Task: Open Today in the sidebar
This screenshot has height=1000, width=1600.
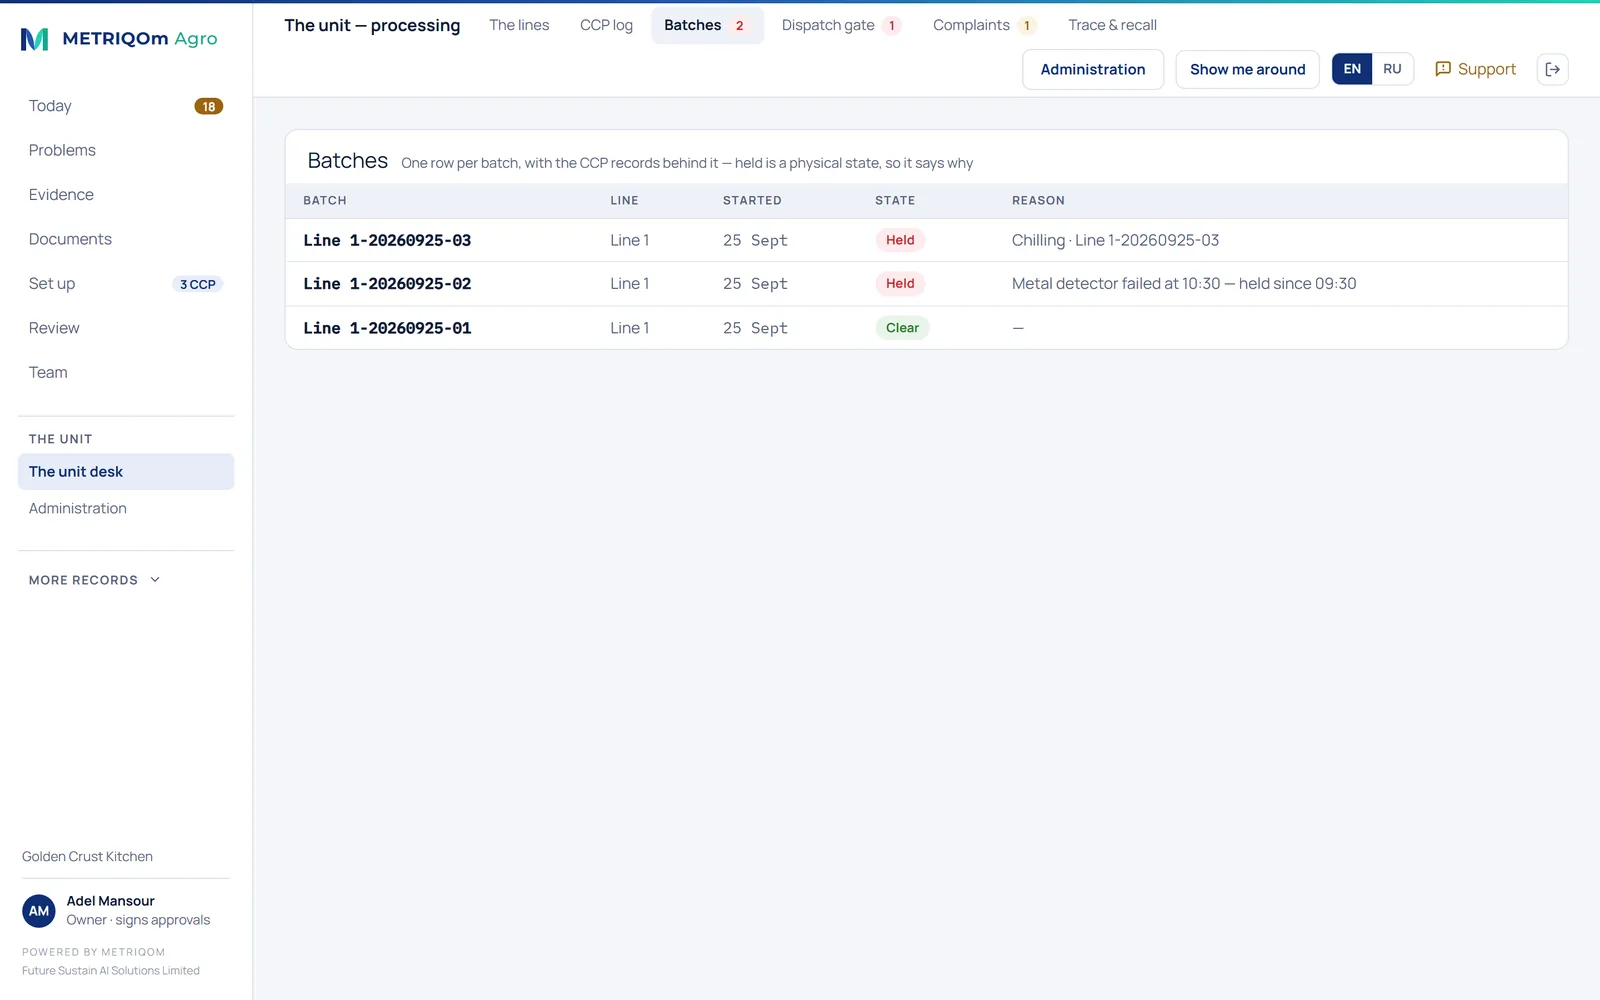Action: click(x=126, y=106)
